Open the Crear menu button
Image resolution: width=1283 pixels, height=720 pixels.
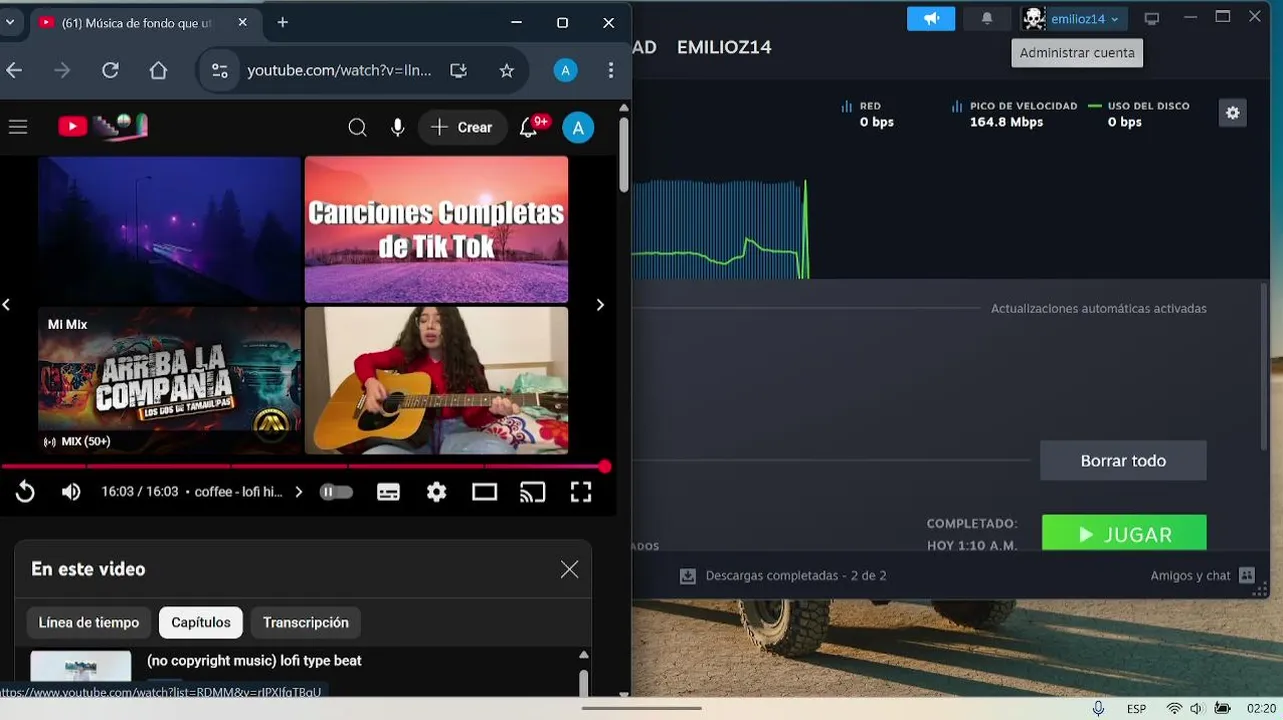click(x=462, y=127)
